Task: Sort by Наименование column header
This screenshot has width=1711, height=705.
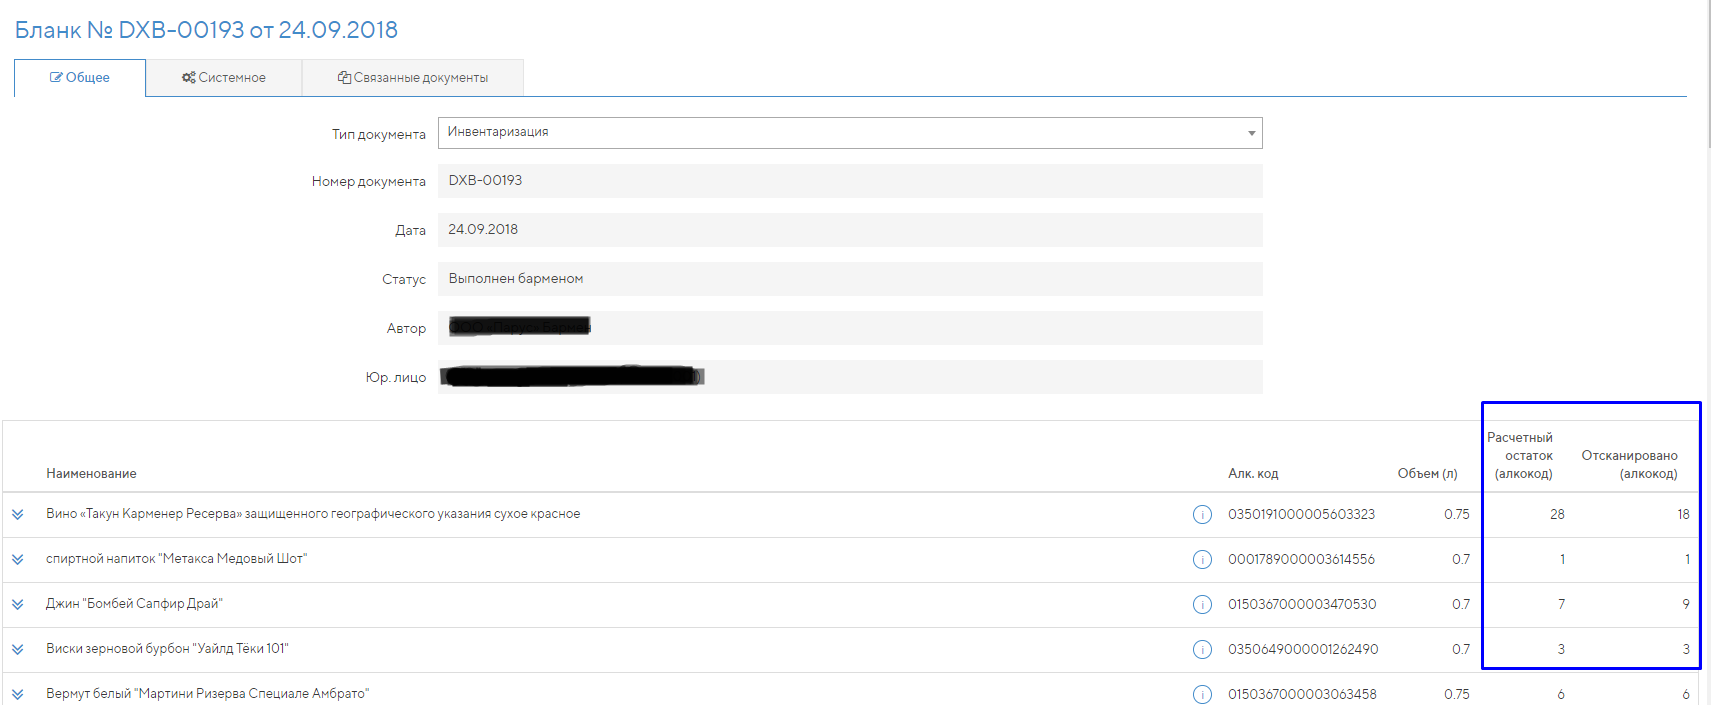Action: point(91,474)
